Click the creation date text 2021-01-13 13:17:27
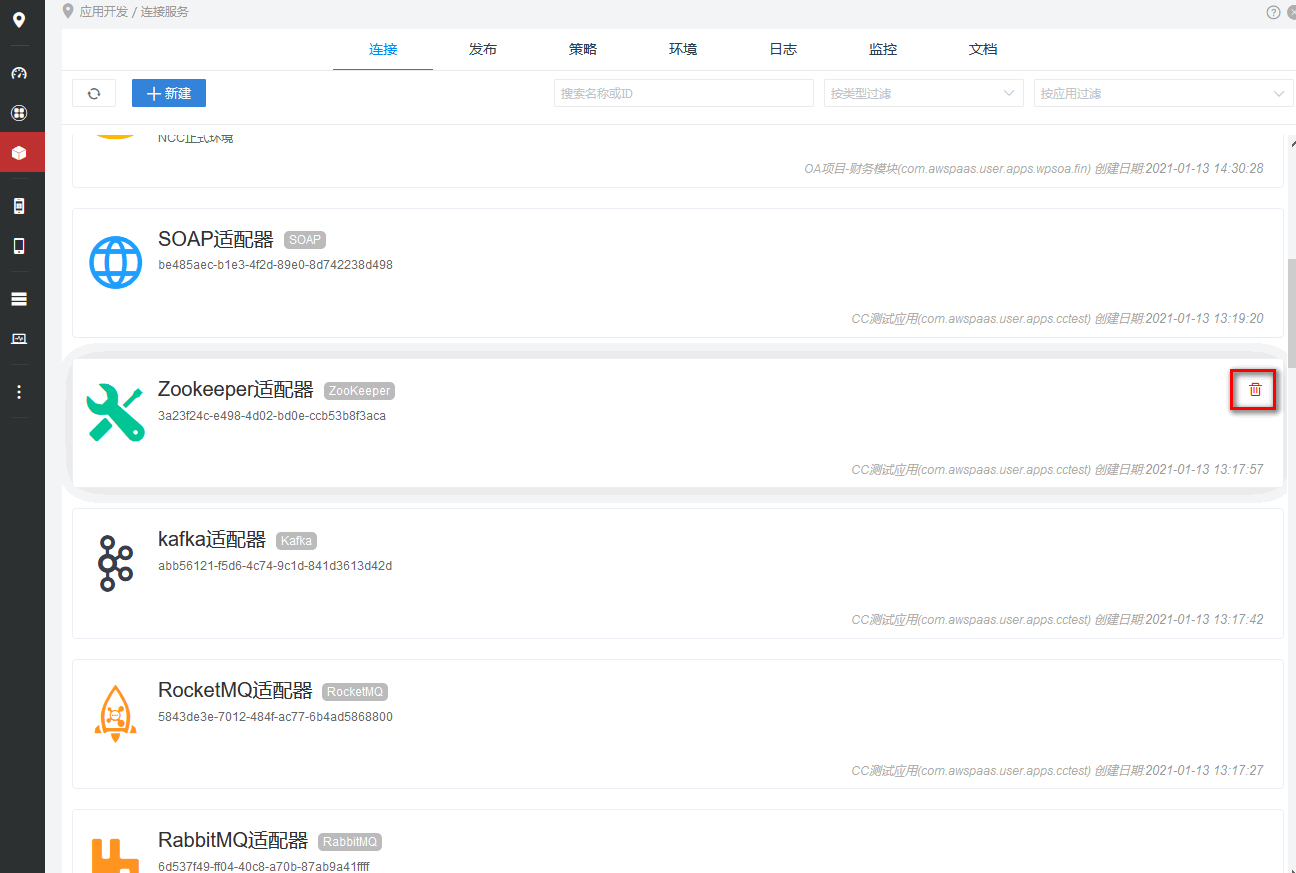 click(x=1204, y=771)
